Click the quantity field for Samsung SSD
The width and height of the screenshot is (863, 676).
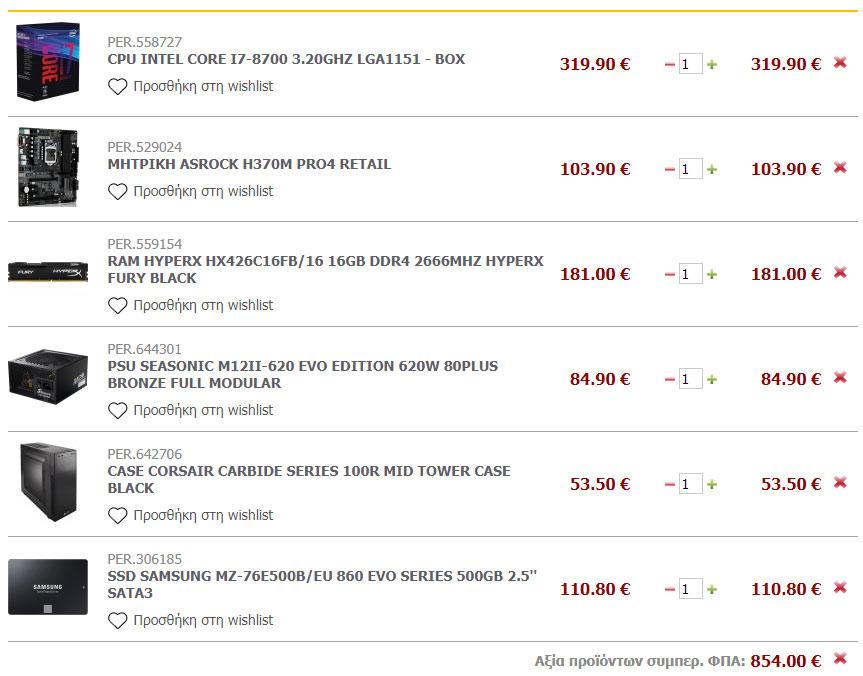[x=690, y=589]
